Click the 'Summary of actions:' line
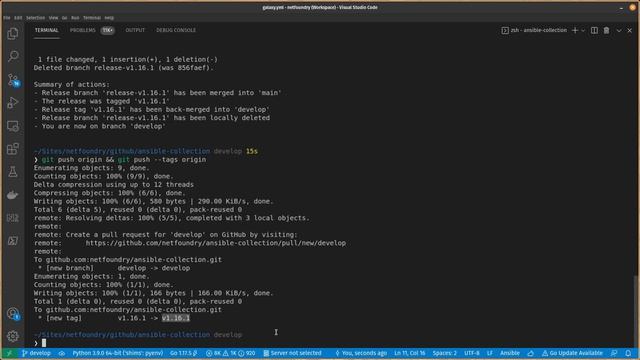 pyautogui.click(x=71, y=84)
